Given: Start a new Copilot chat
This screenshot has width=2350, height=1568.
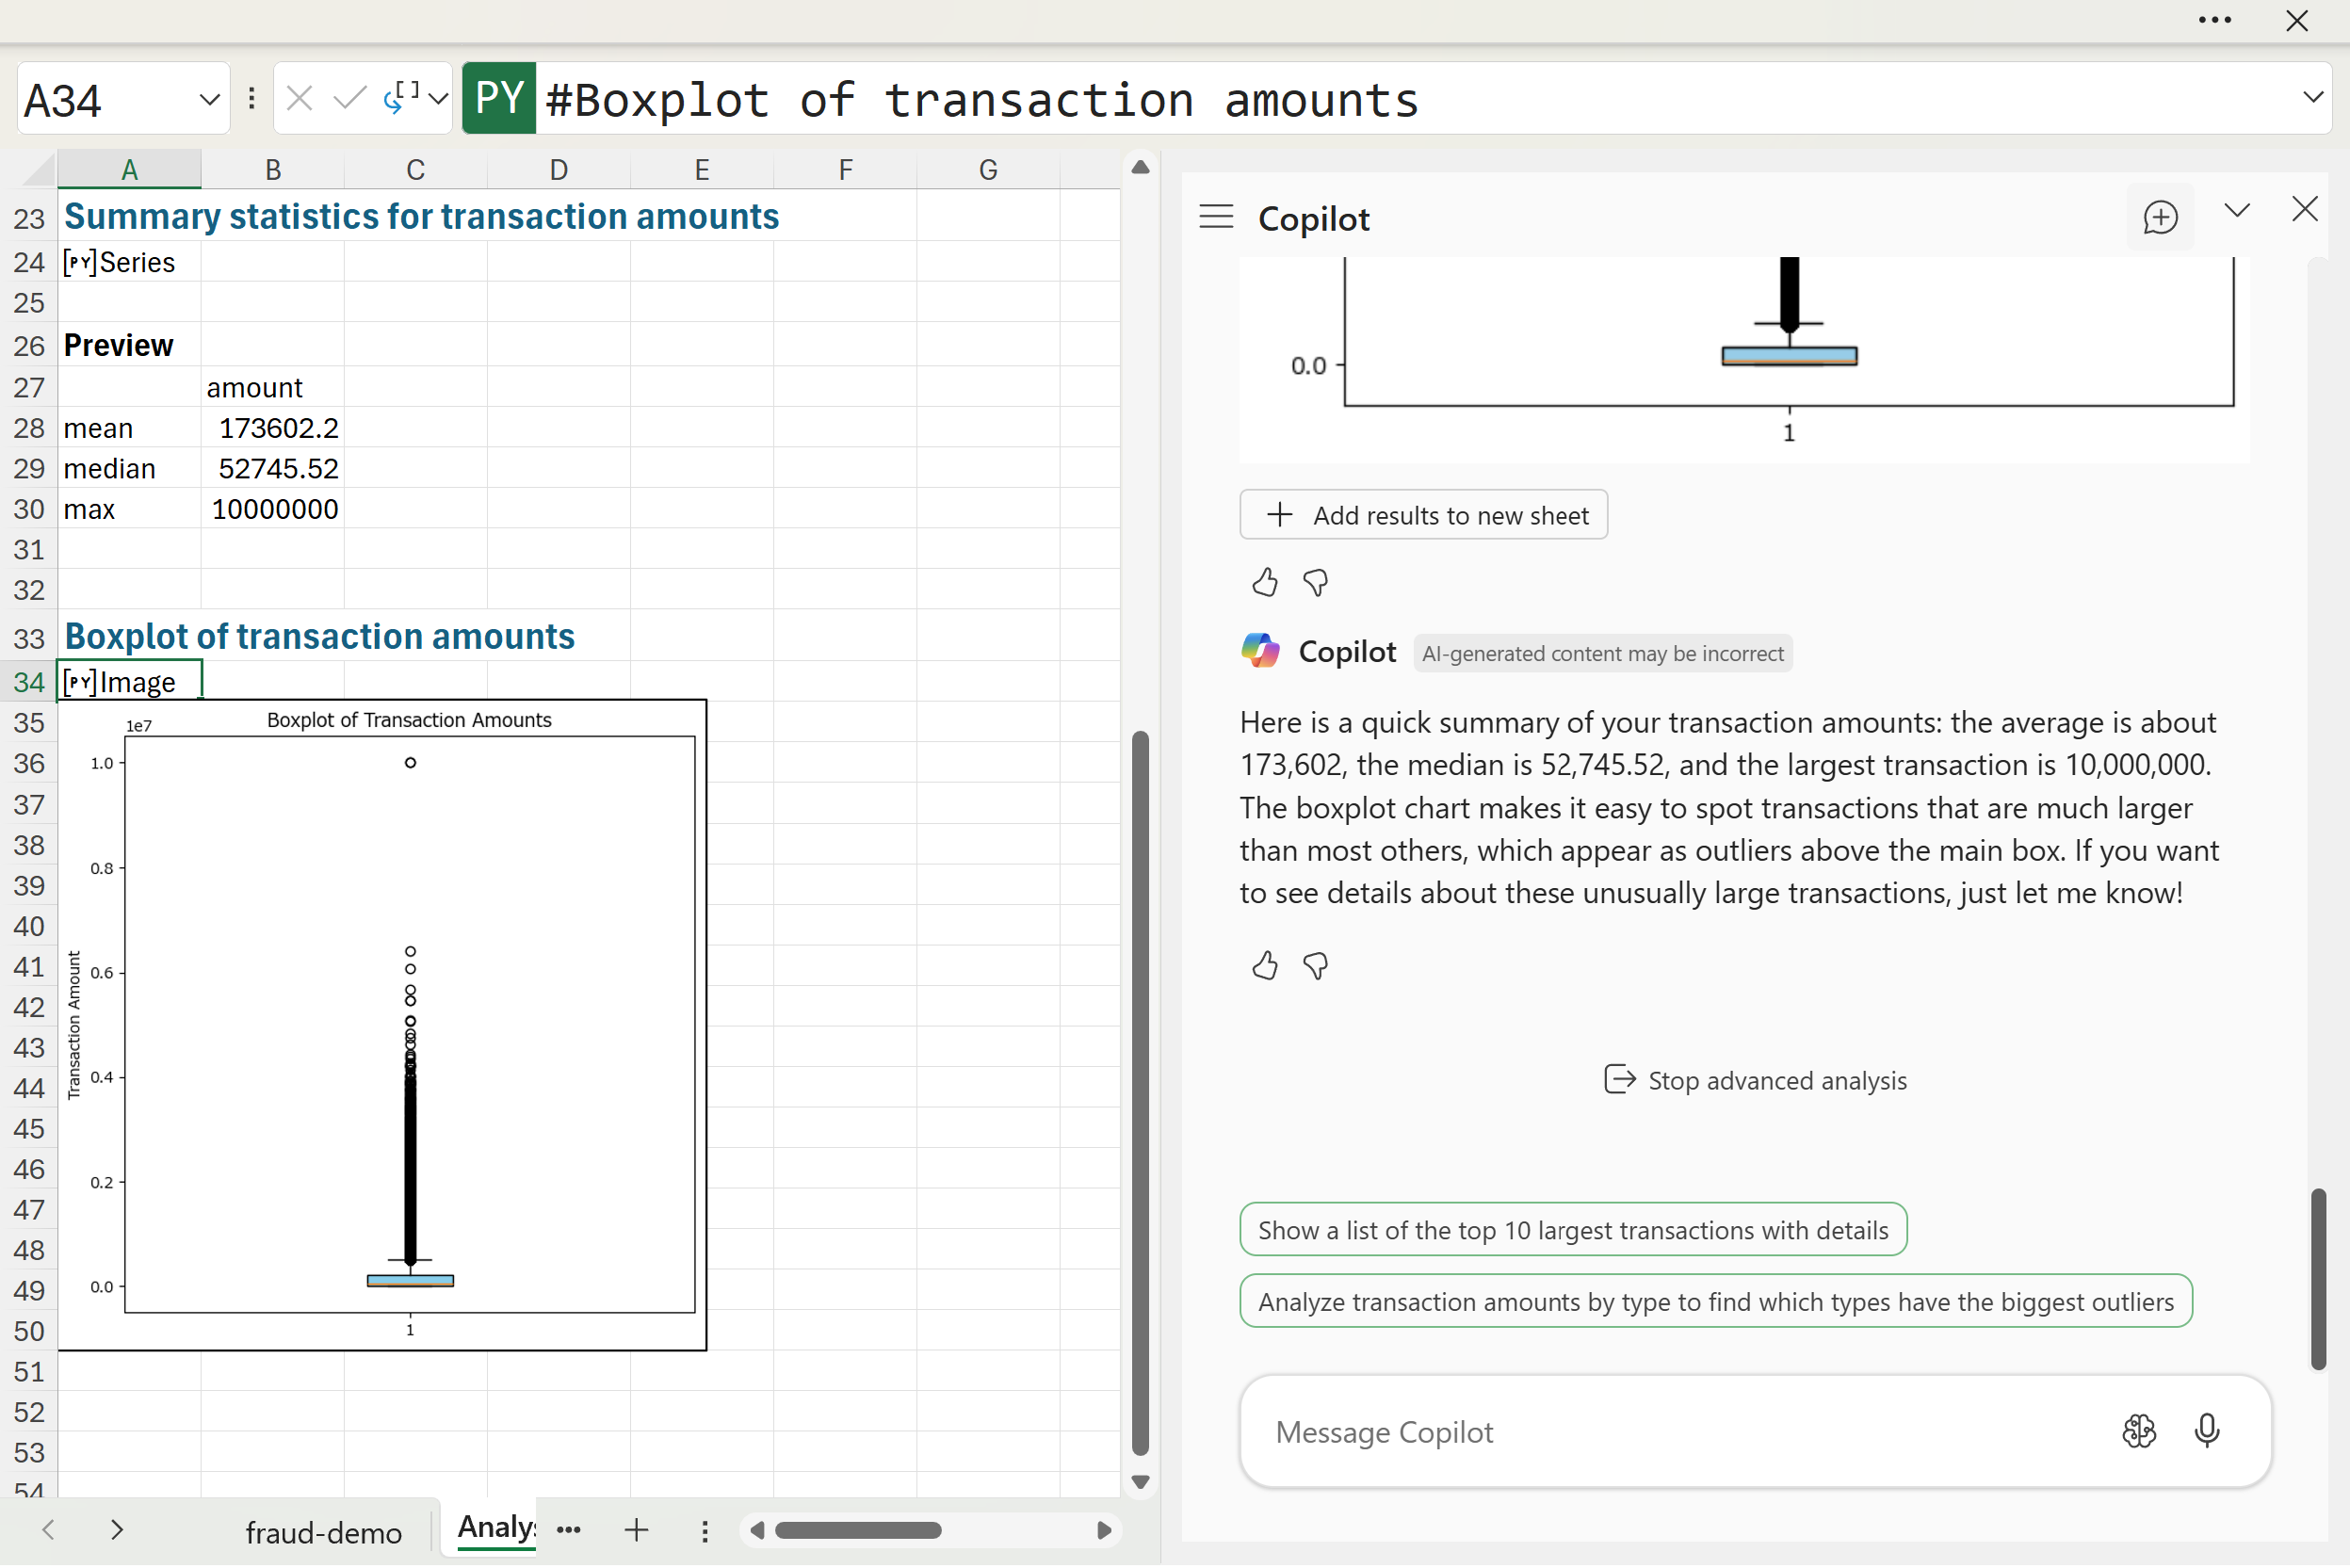Looking at the screenshot, I should pyautogui.click(x=2160, y=217).
